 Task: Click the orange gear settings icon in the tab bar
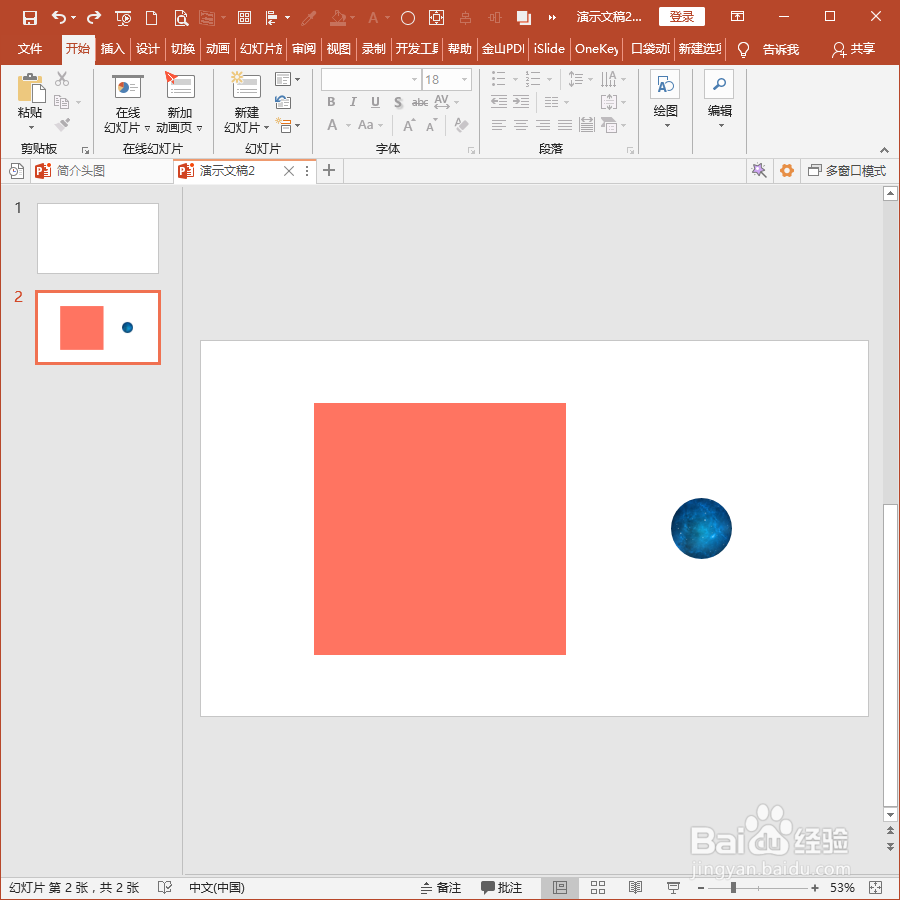(x=787, y=170)
